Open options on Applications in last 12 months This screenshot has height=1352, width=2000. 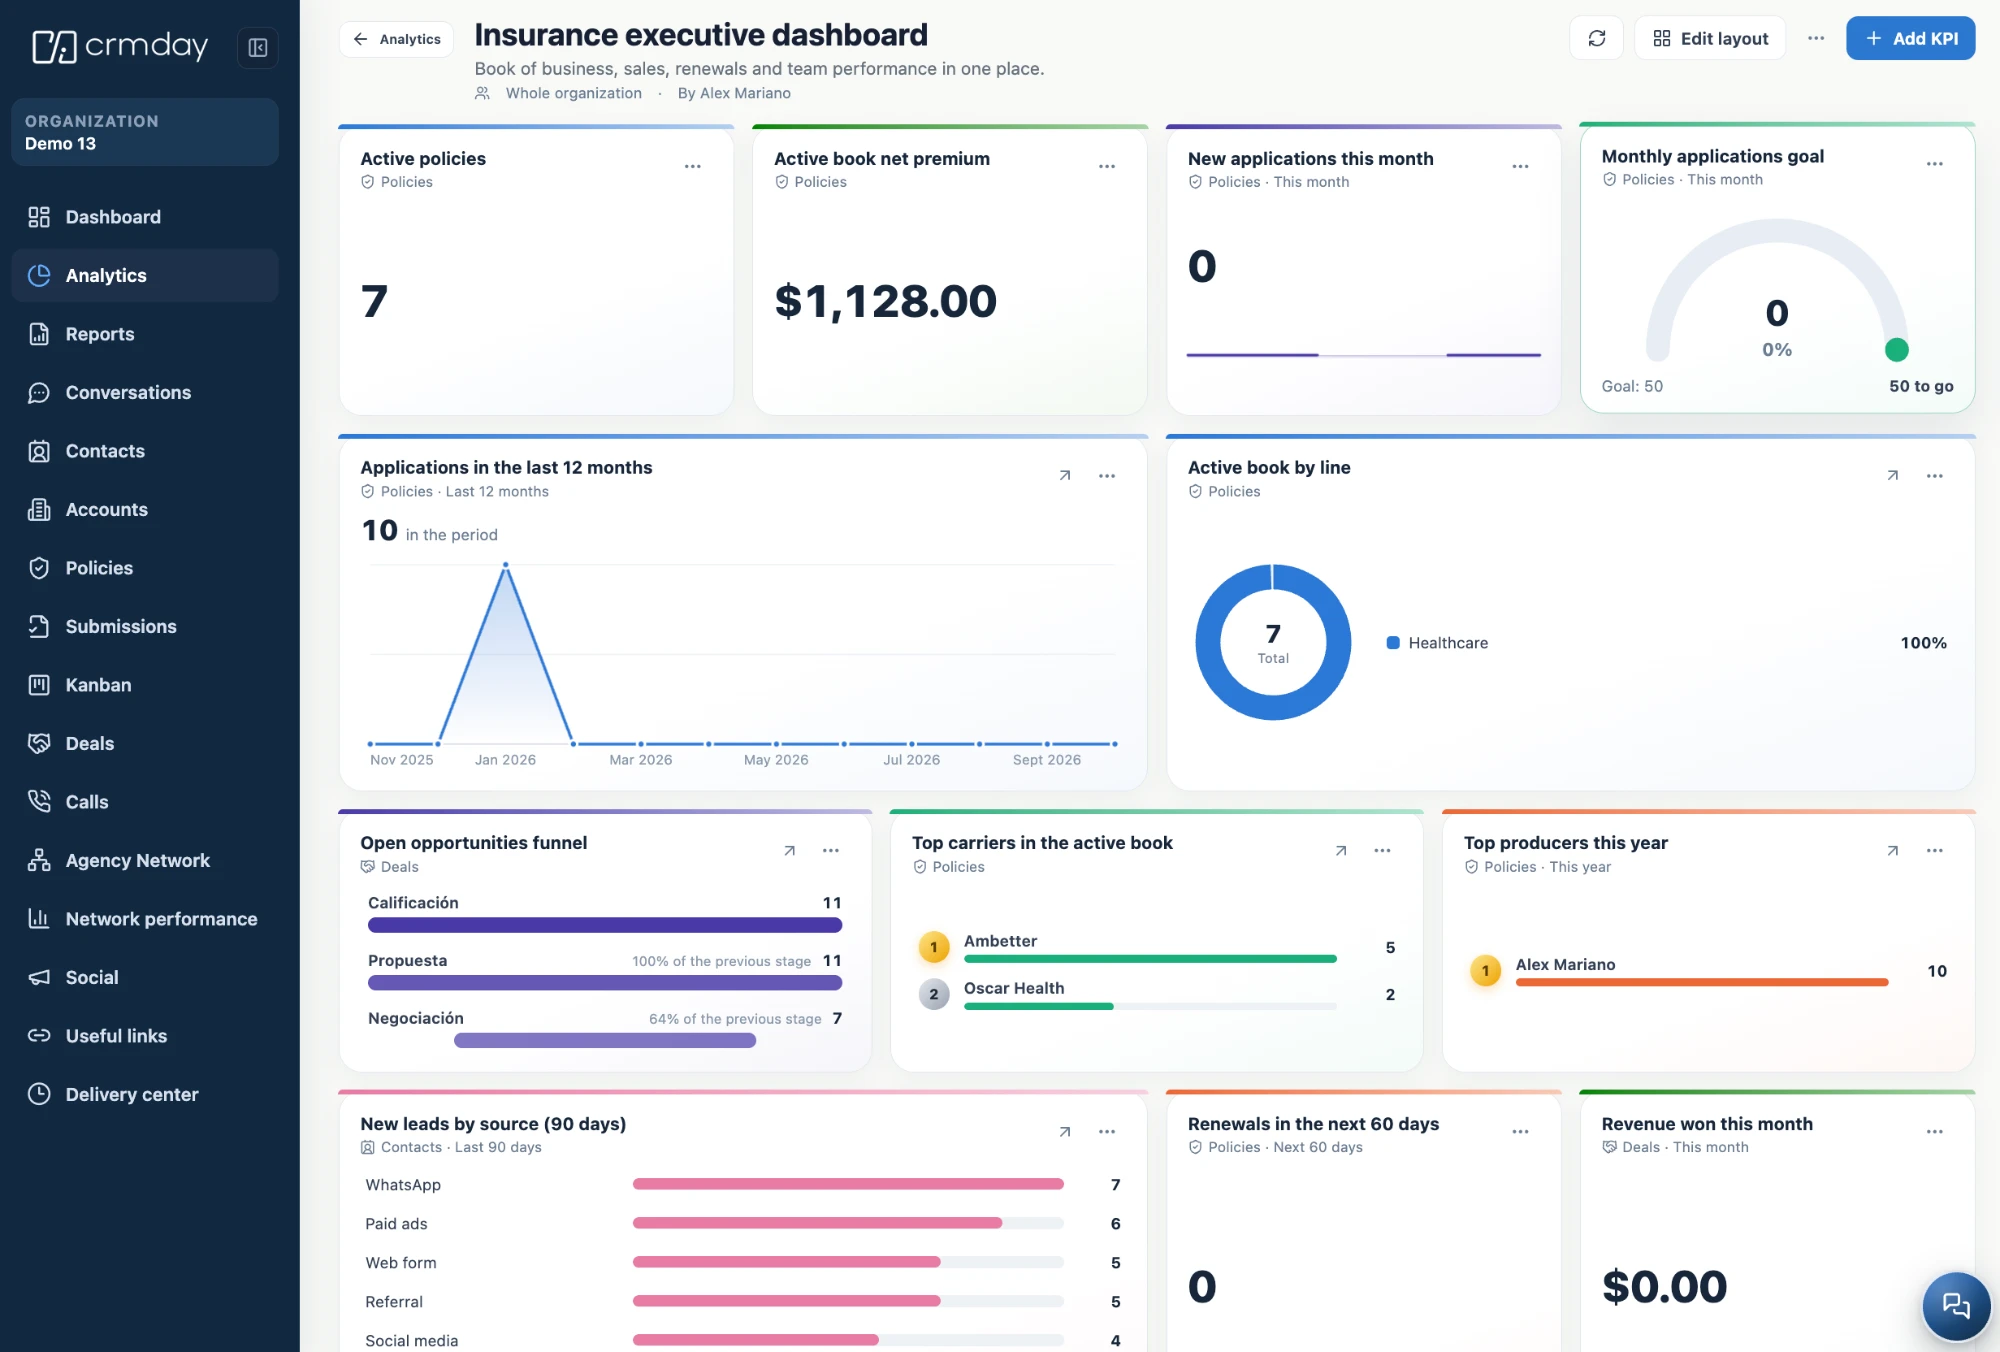(1107, 476)
